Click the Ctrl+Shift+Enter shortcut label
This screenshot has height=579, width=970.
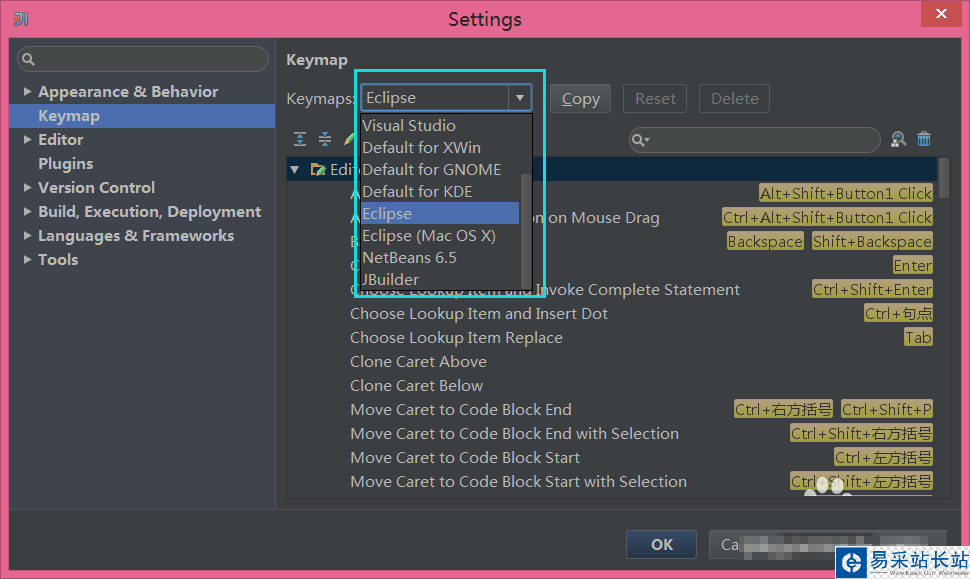(872, 290)
